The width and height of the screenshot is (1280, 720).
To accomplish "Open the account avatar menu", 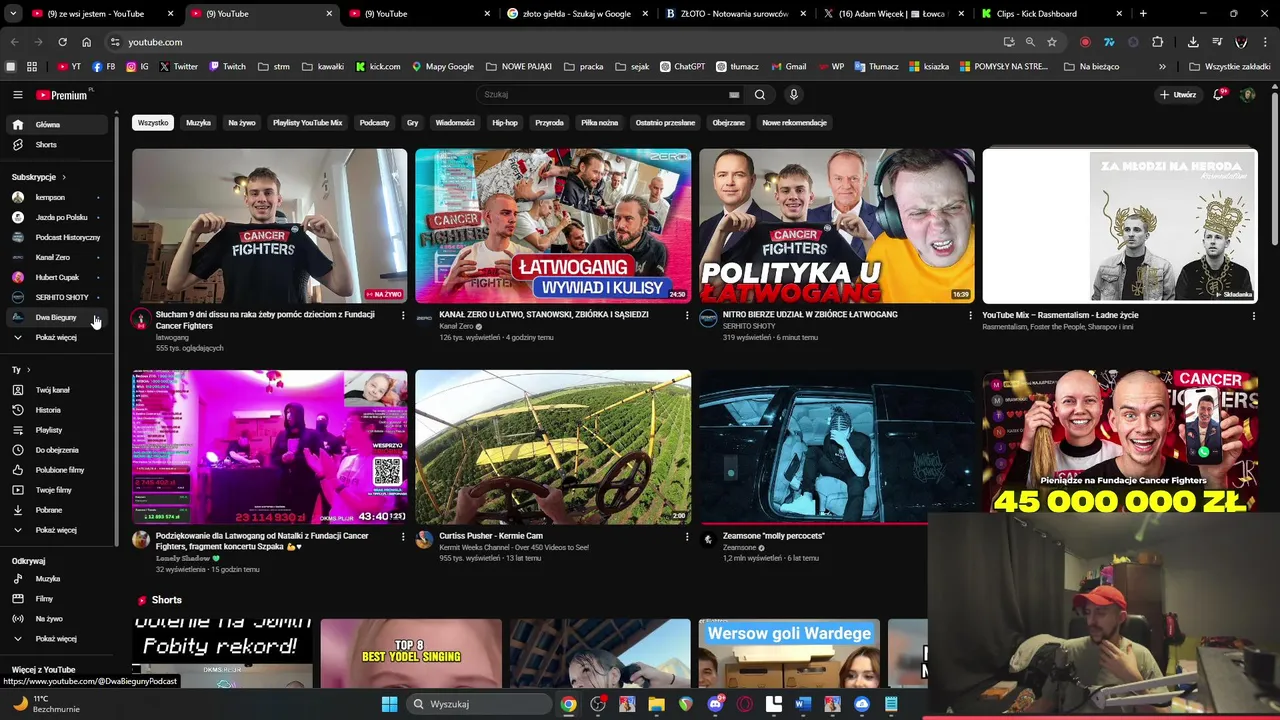I will coord(1247,95).
